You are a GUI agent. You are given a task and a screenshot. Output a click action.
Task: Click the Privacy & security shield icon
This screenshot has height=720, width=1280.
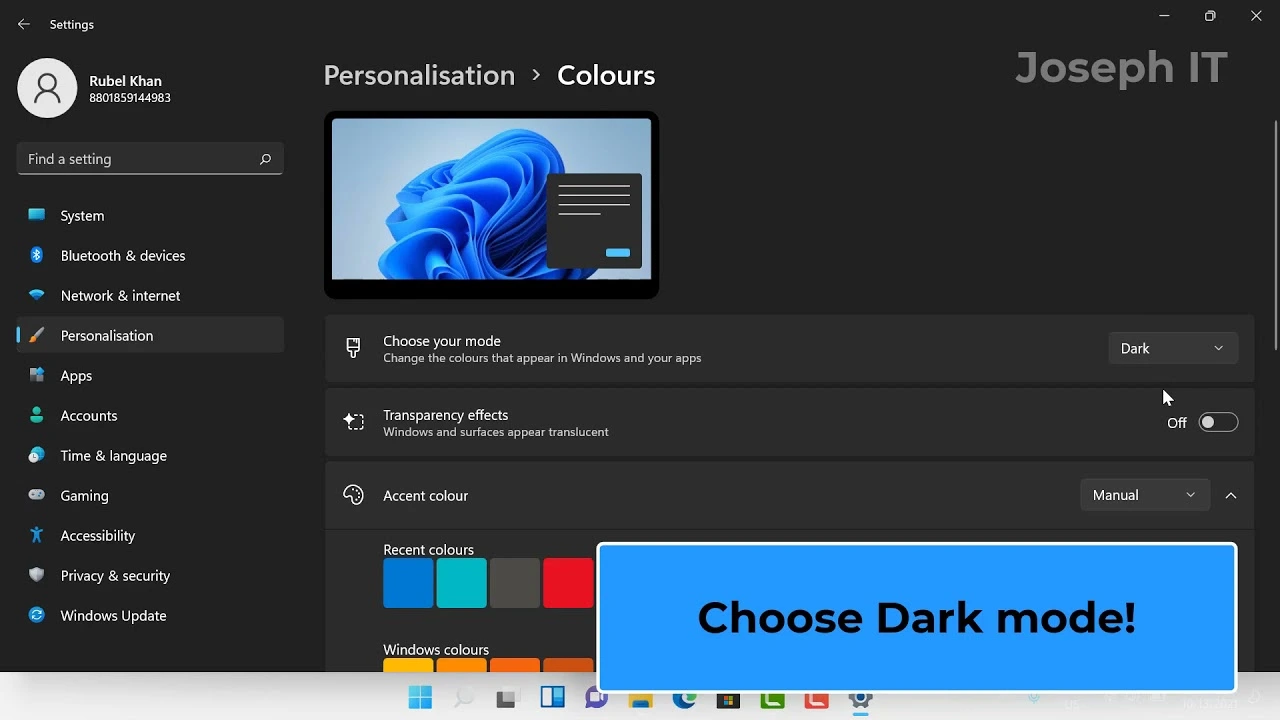37,575
